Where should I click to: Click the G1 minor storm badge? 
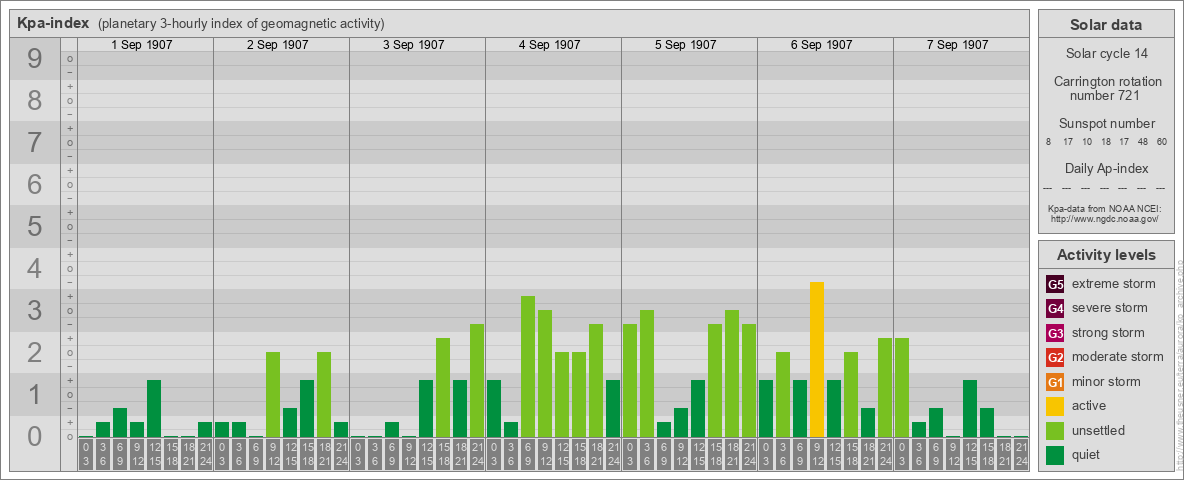click(1055, 382)
